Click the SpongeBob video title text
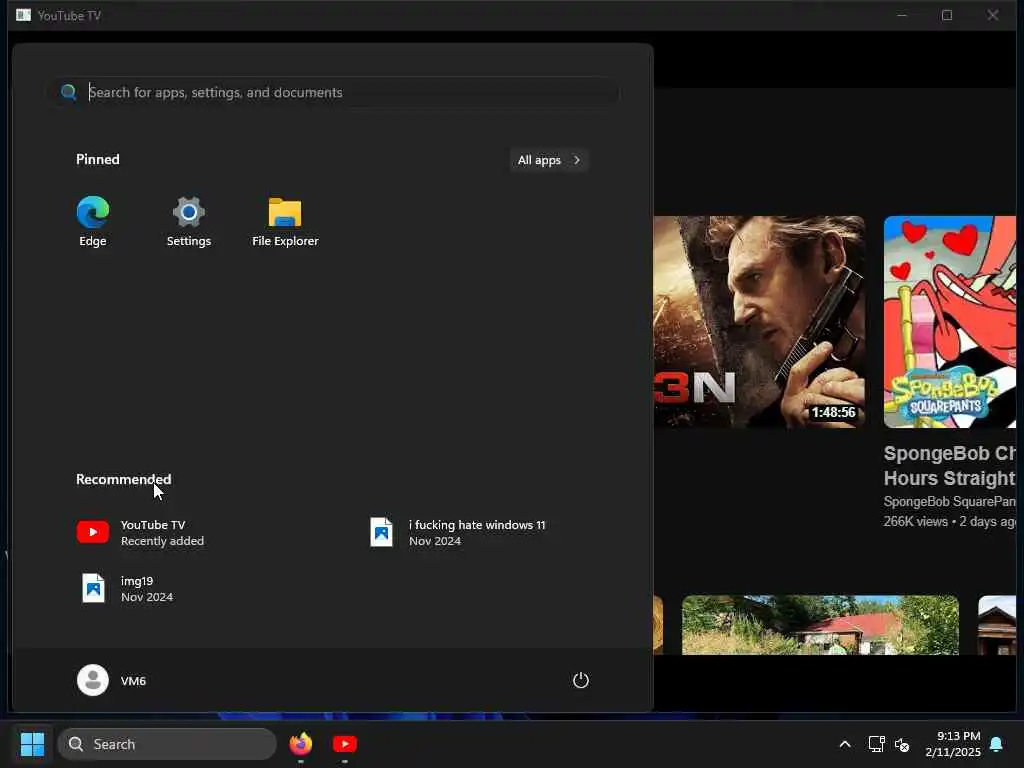Image resolution: width=1024 pixels, height=768 pixels. coord(950,466)
